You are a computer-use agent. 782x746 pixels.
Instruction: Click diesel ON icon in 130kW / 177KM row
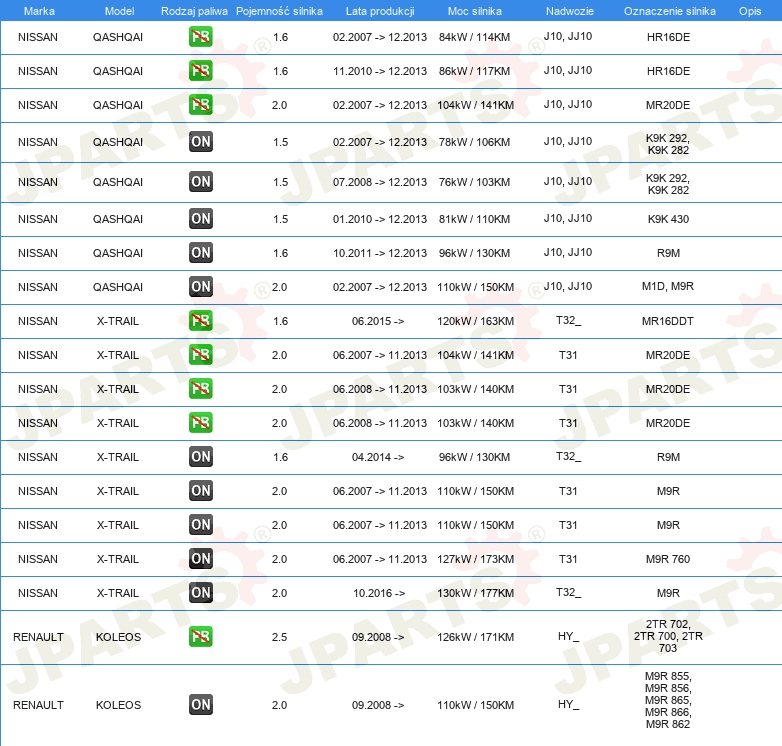(x=200, y=592)
